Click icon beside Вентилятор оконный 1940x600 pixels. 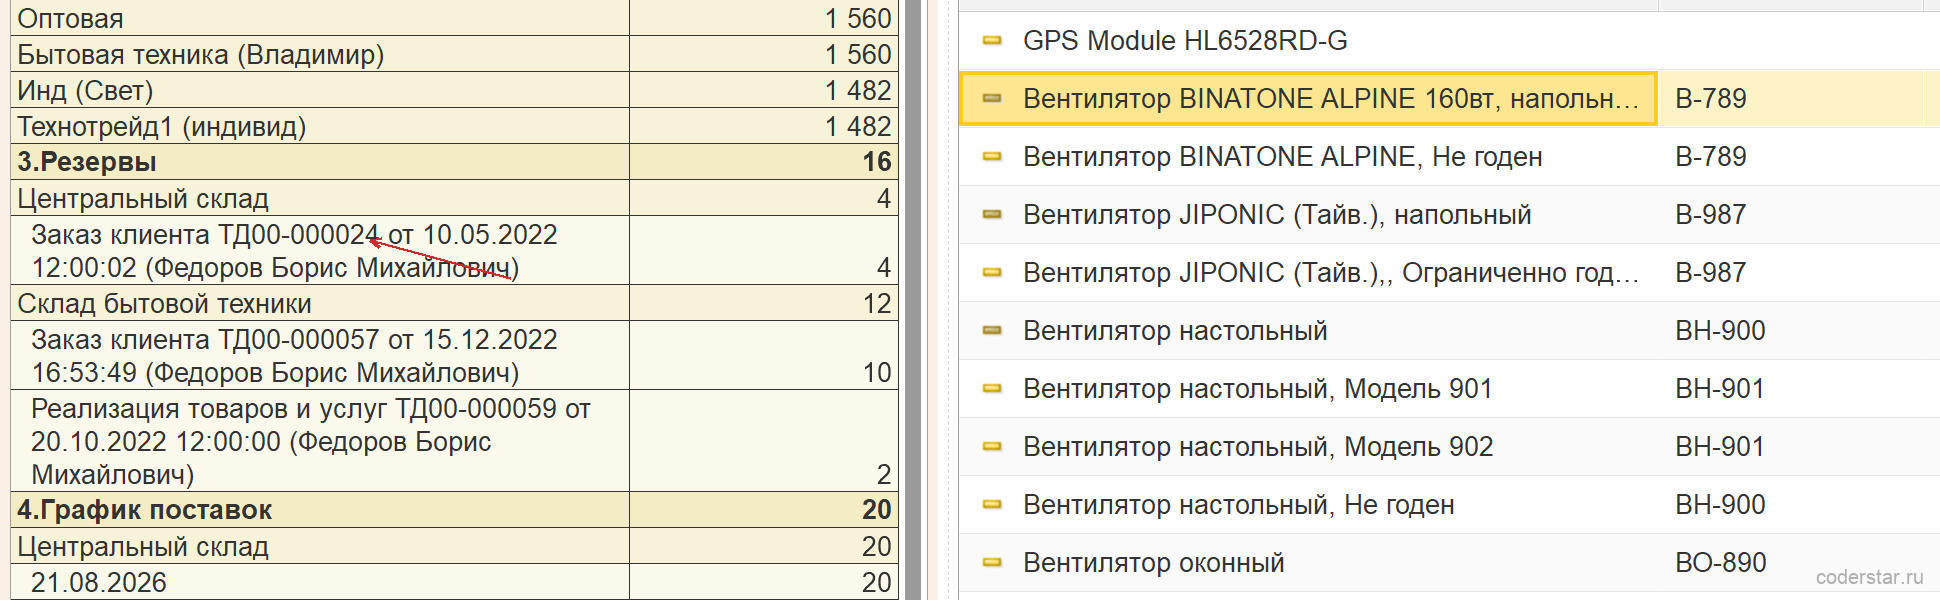(992, 563)
